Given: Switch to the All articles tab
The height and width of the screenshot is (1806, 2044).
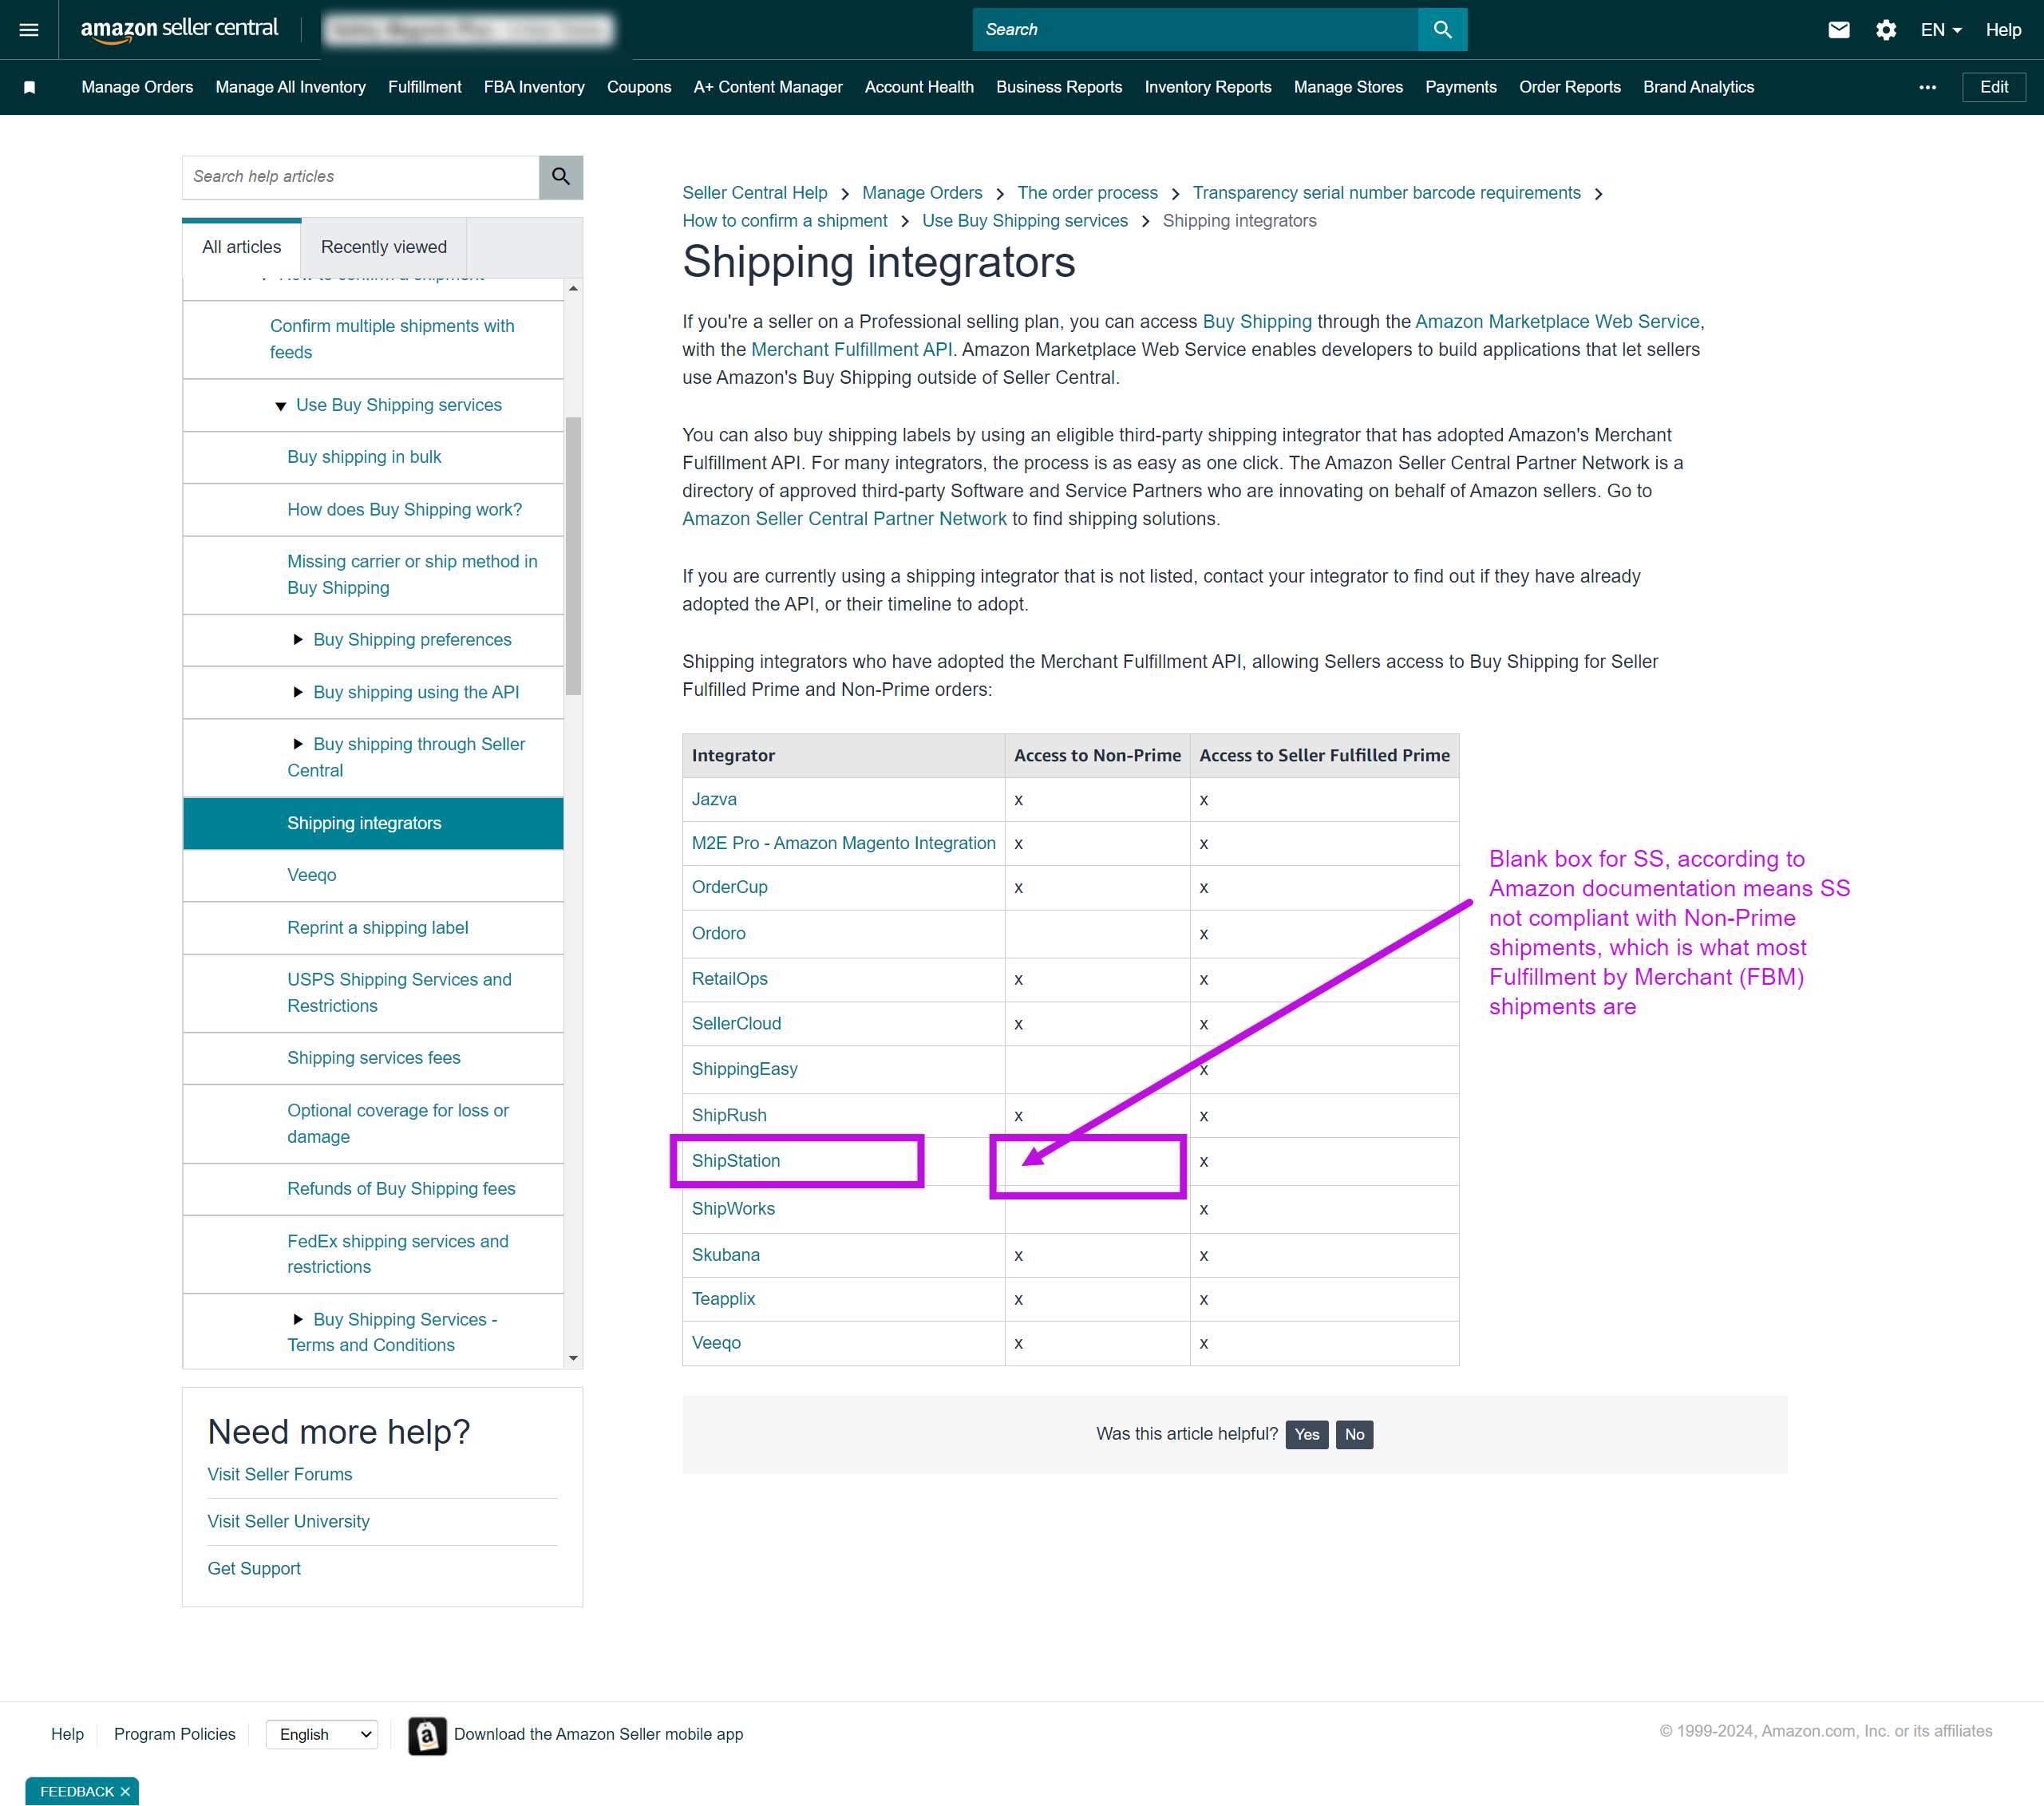Looking at the screenshot, I should pos(242,248).
